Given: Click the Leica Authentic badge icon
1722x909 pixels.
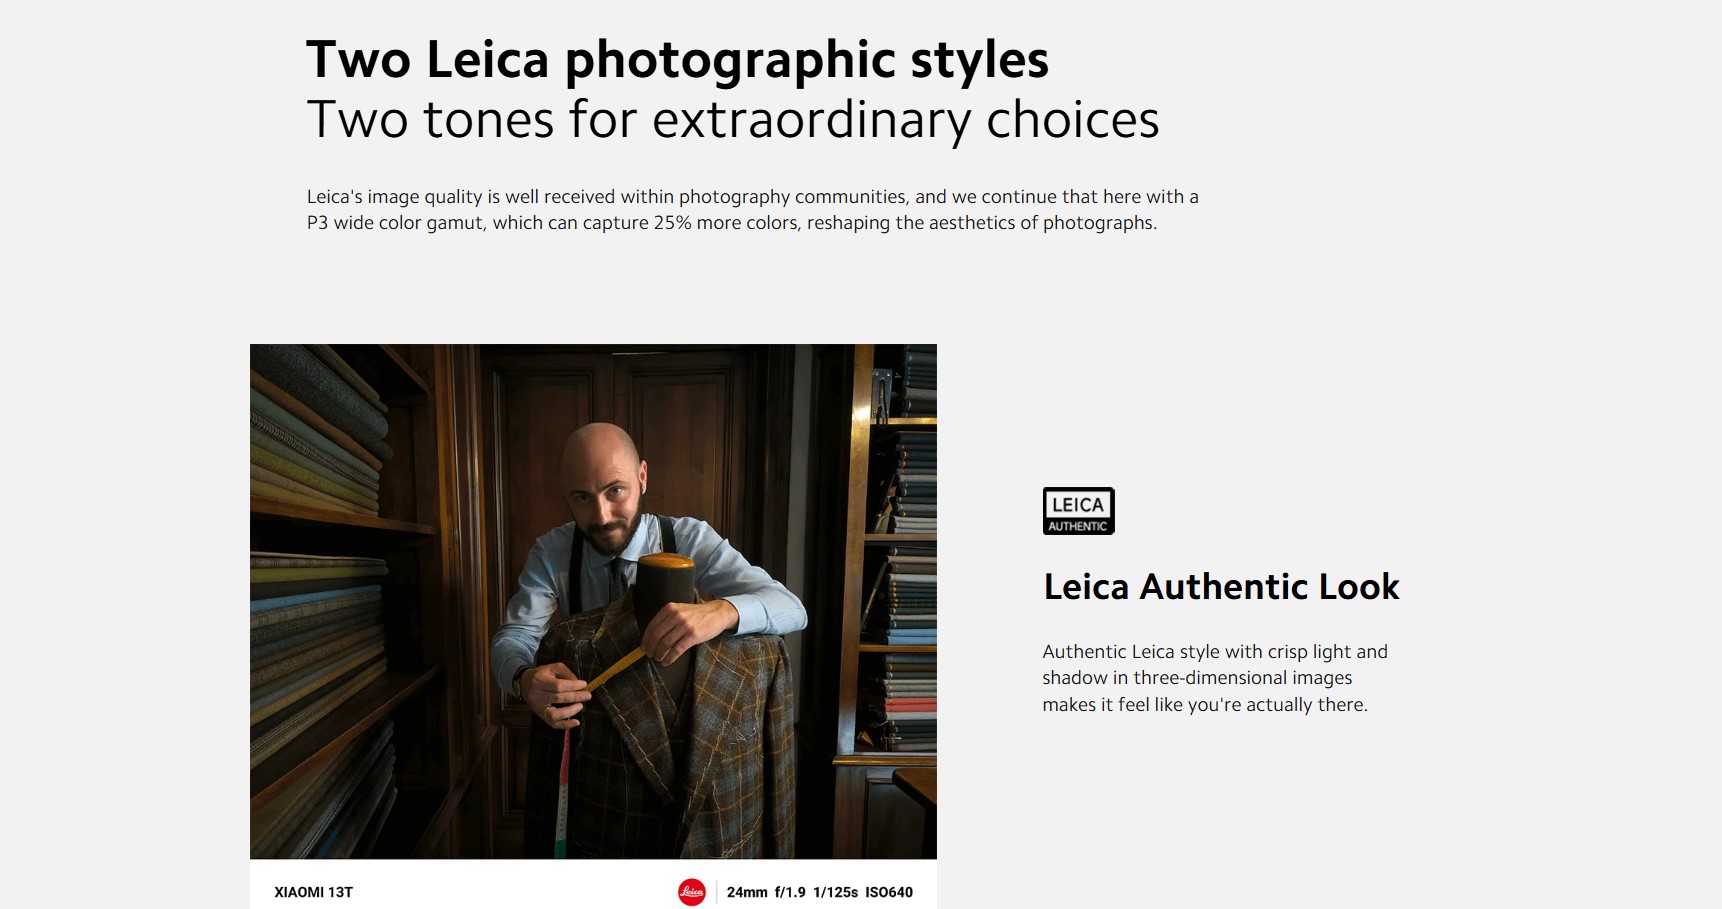Looking at the screenshot, I should pos(1078,511).
